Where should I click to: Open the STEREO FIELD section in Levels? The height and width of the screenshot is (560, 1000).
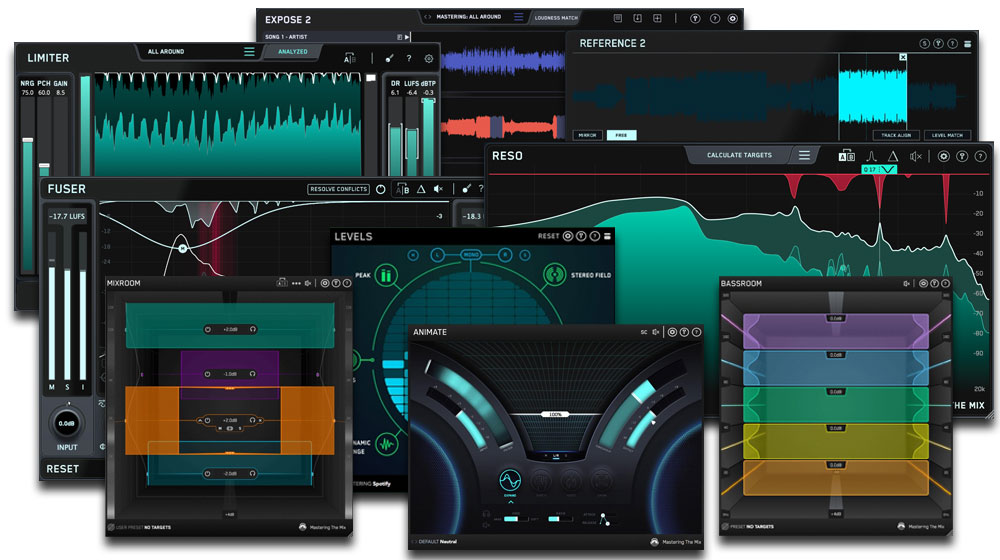pyautogui.click(x=555, y=276)
